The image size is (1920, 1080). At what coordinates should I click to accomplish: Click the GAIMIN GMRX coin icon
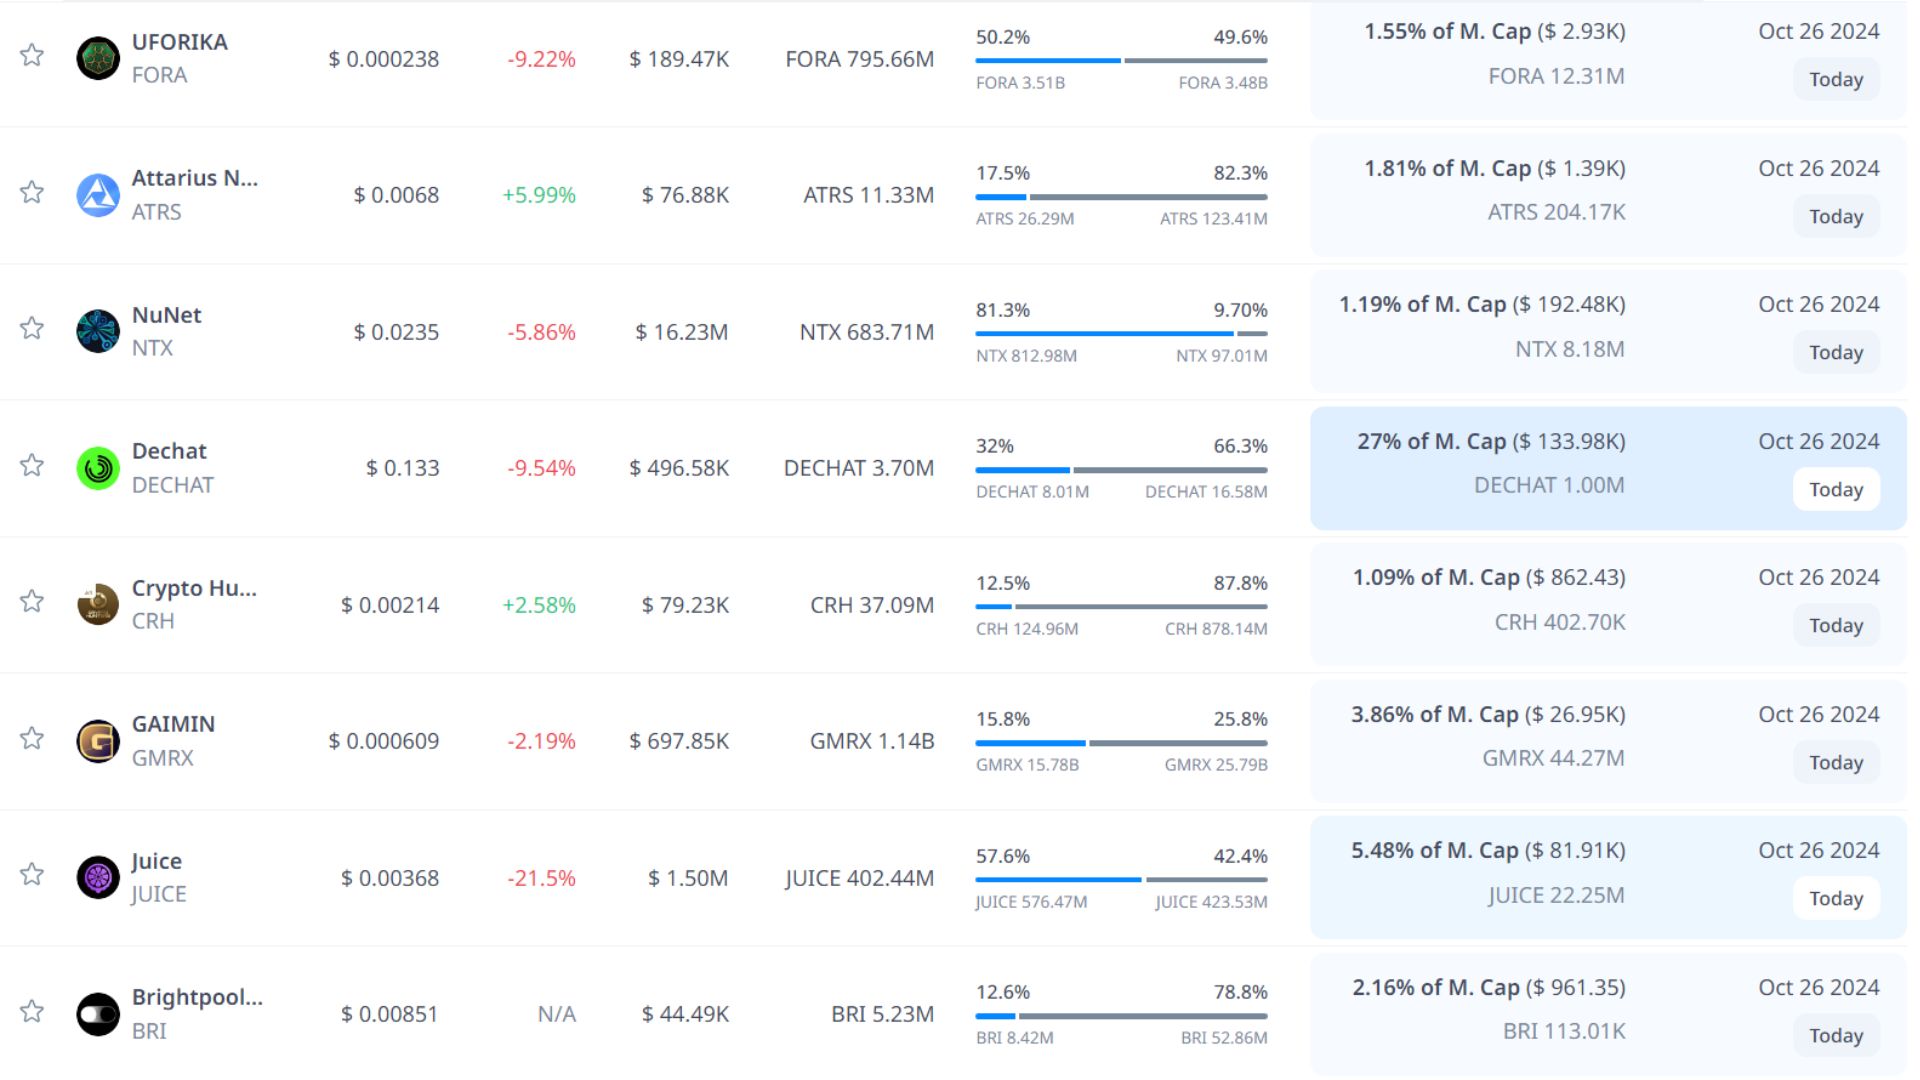coord(98,741)
